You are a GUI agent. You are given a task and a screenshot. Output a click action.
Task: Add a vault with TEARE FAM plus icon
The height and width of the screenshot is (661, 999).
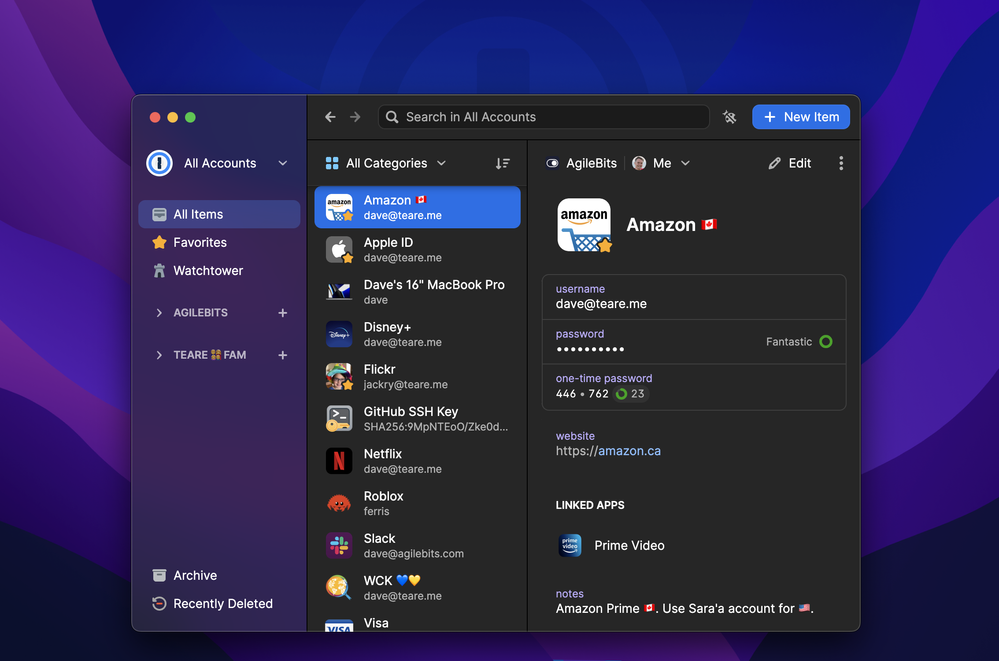point(282,355)
